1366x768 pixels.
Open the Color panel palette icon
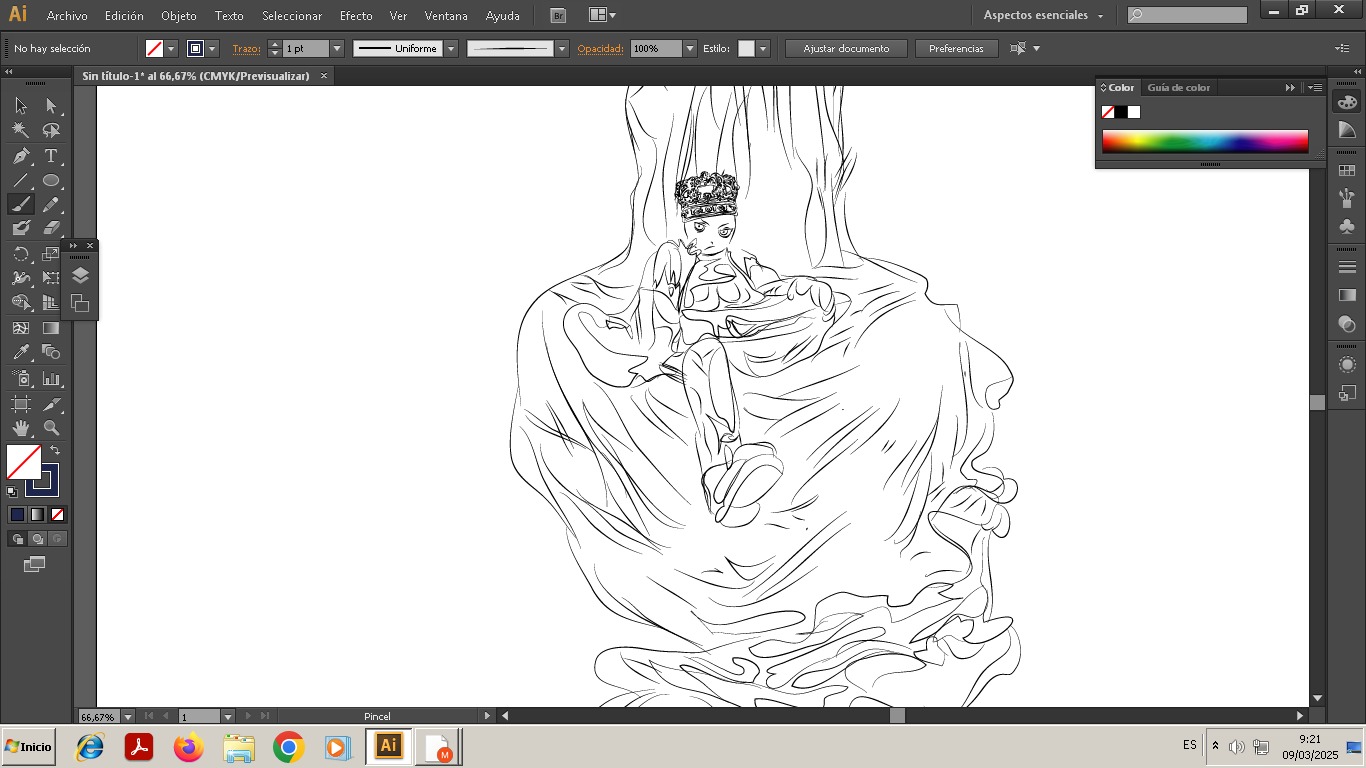[x=1347, y=102]
